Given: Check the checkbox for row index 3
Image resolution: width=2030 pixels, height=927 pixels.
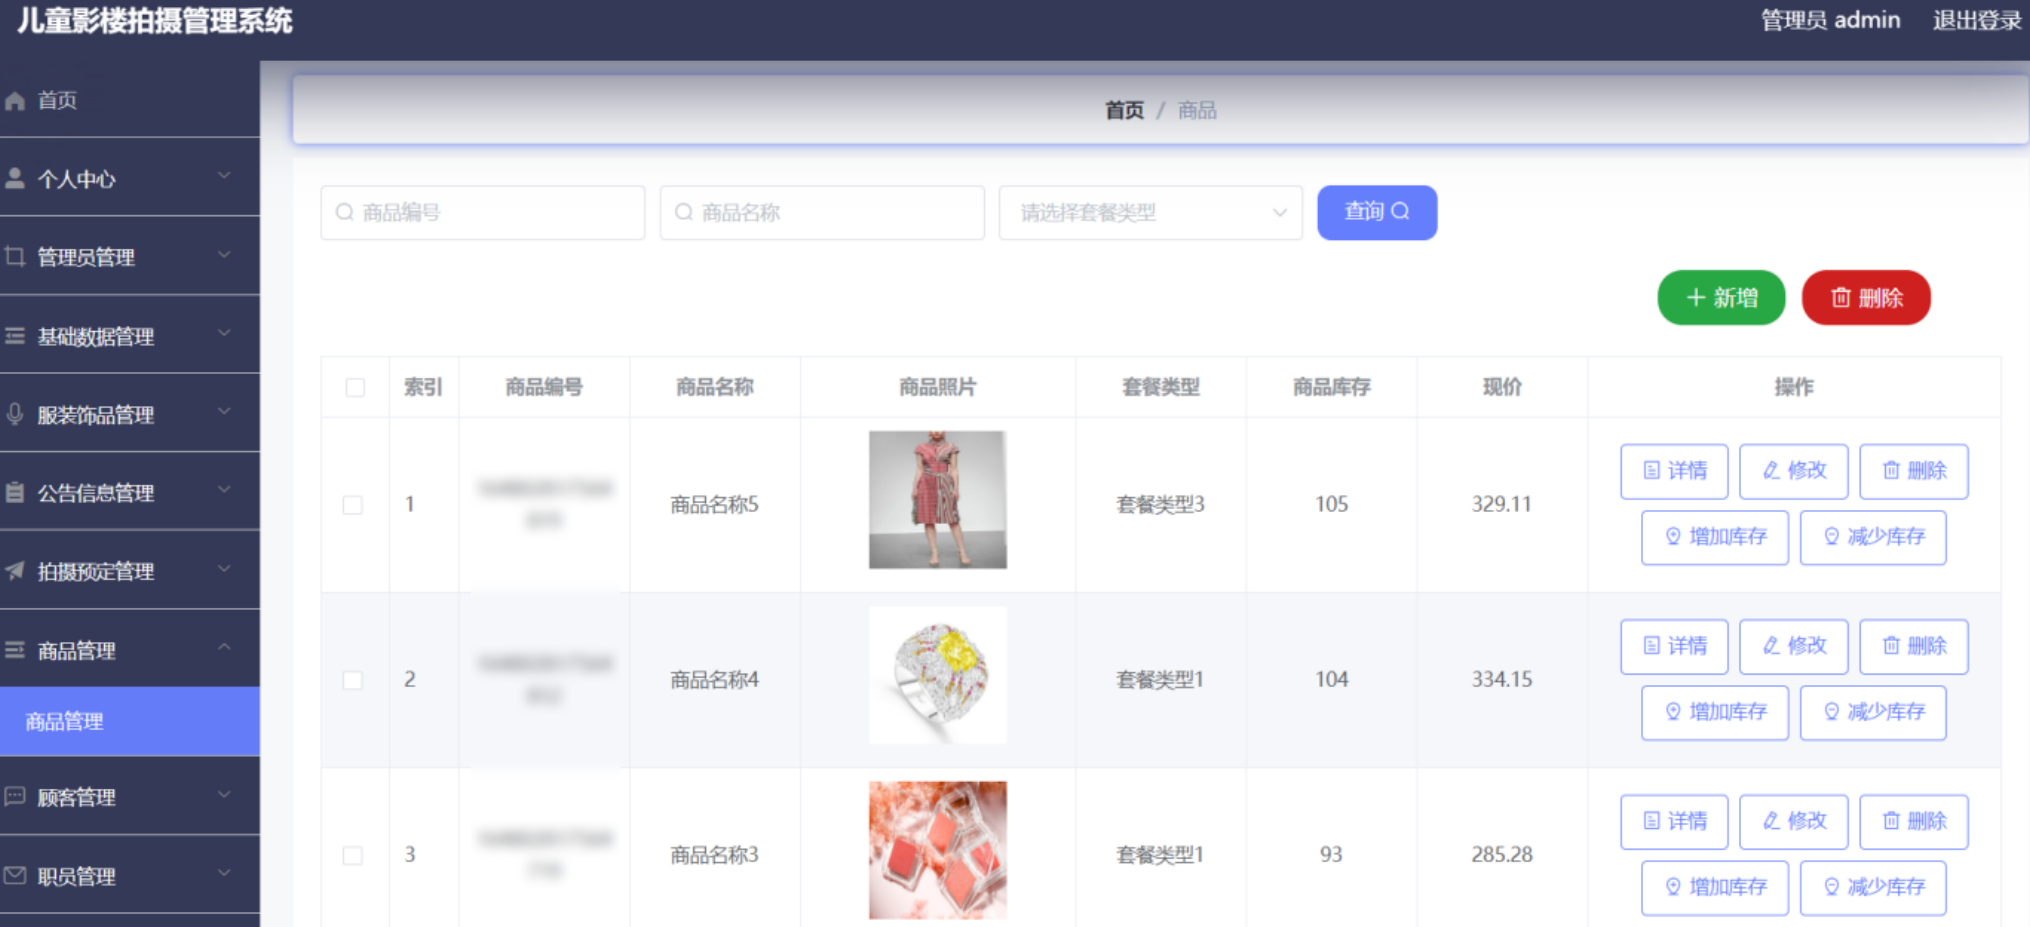Looking at the screenshot, I should tap(353, 855).
